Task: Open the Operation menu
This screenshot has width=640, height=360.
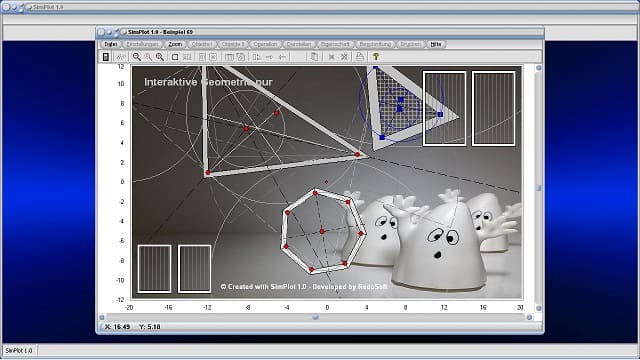Action: [x=265, y=44]
